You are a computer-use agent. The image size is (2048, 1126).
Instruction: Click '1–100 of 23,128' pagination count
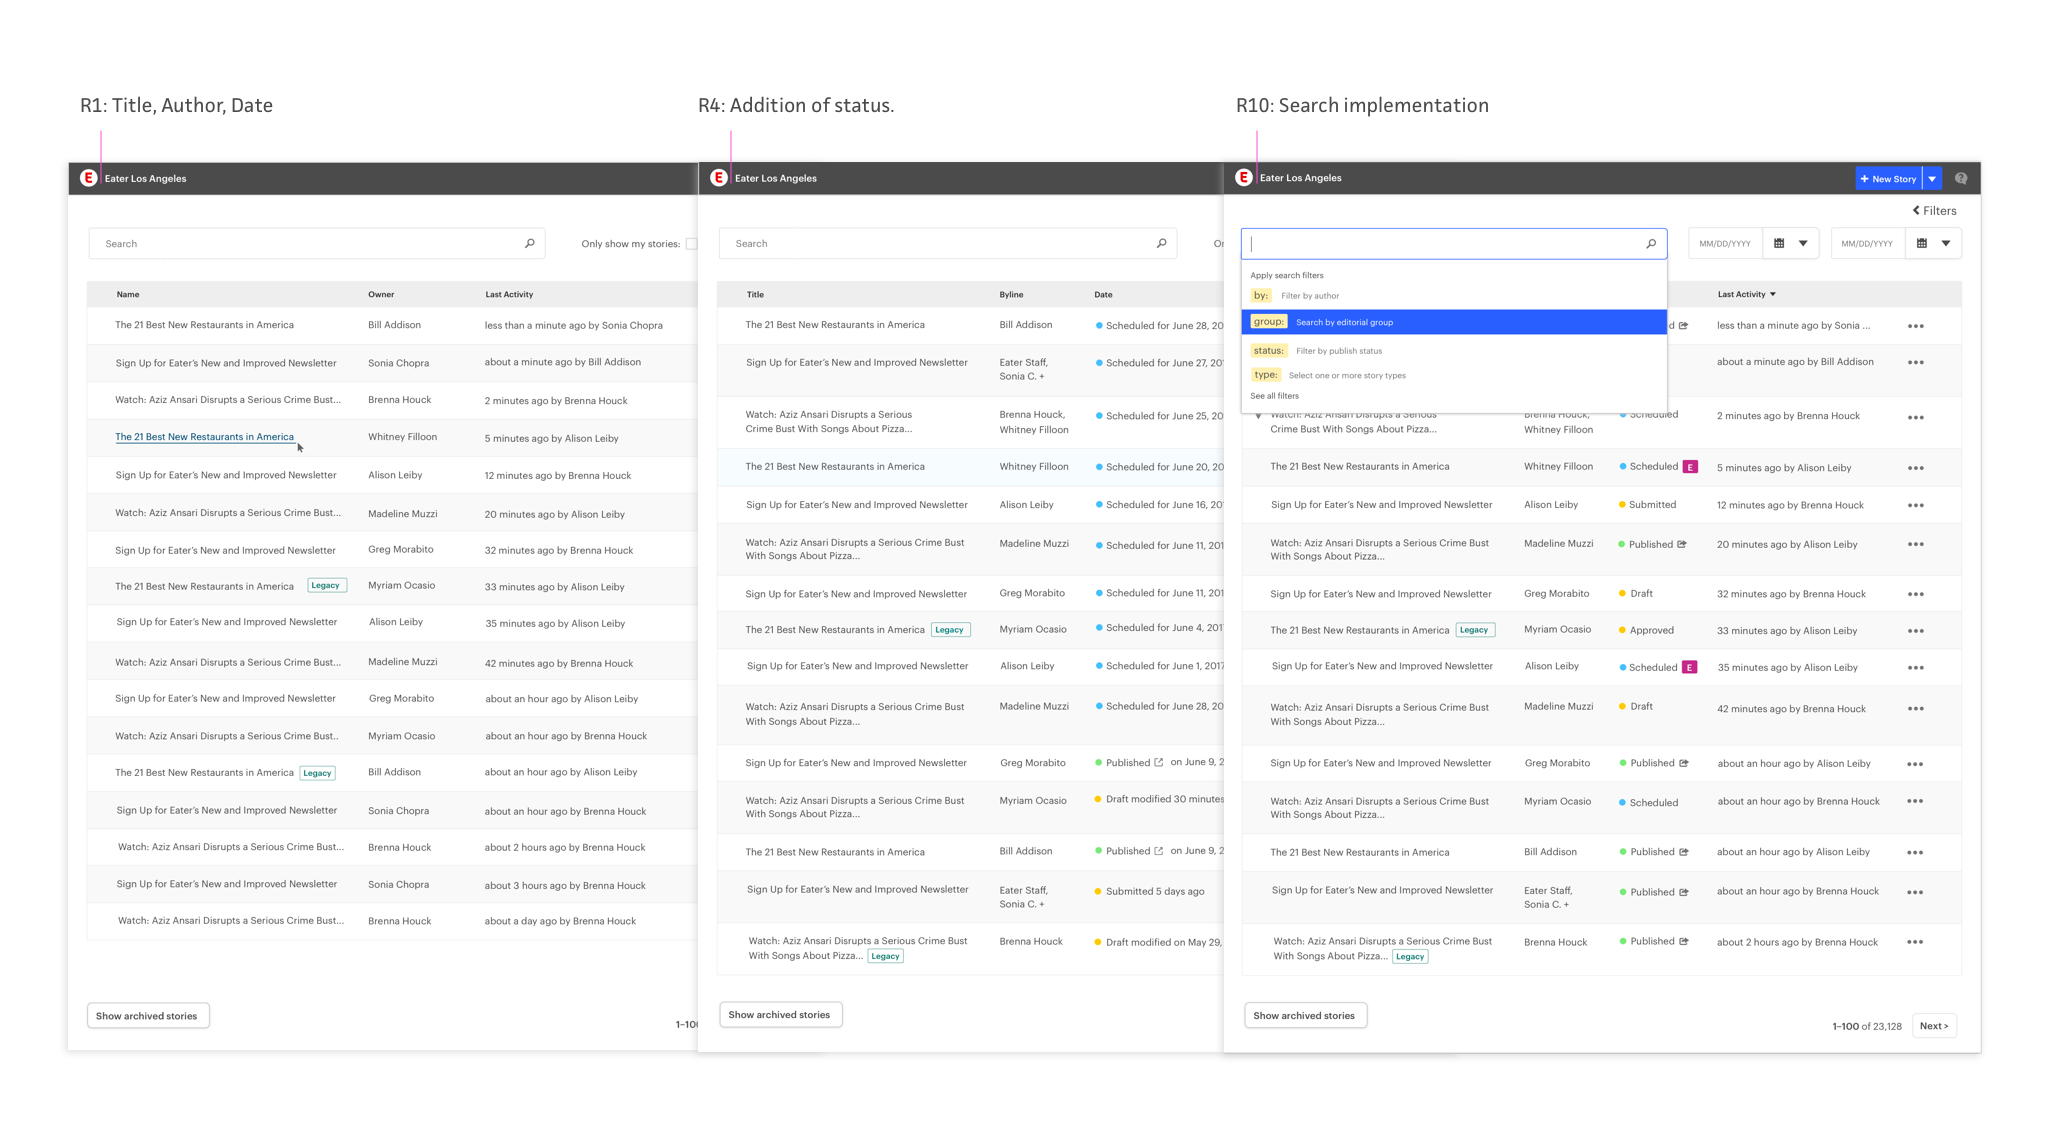tap(1866, 1027)
